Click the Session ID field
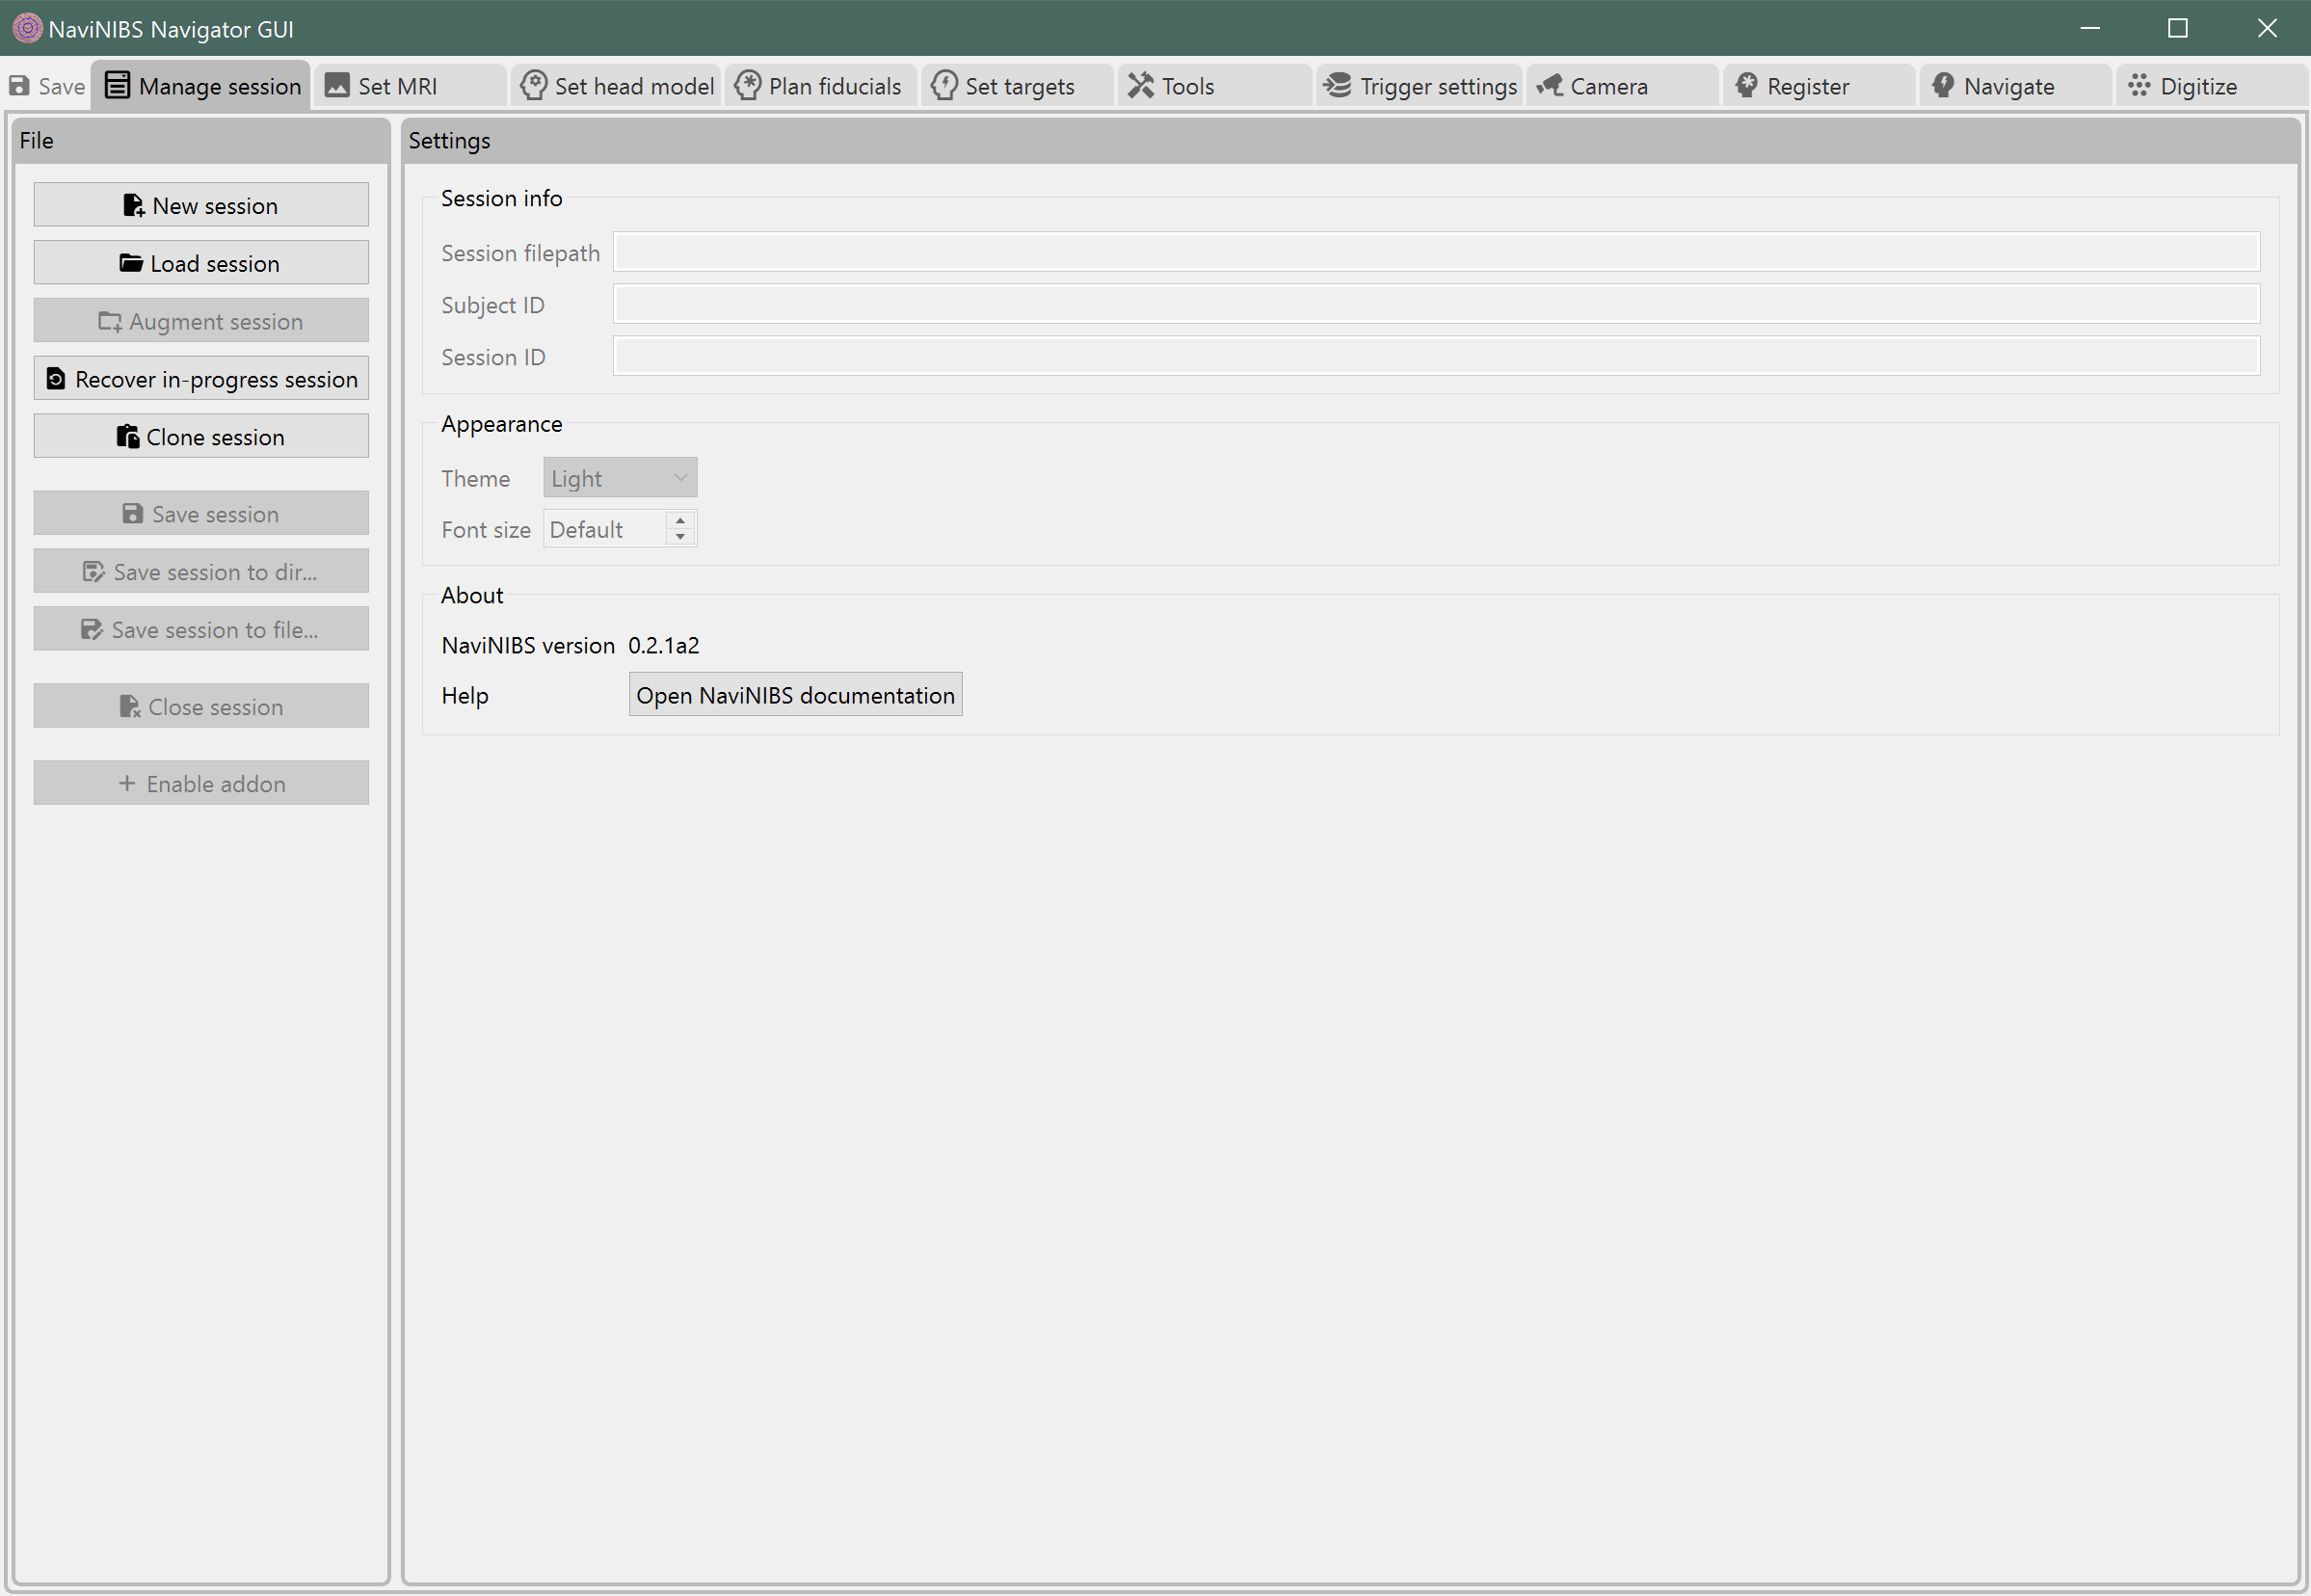 click(x=1436, y=356)
